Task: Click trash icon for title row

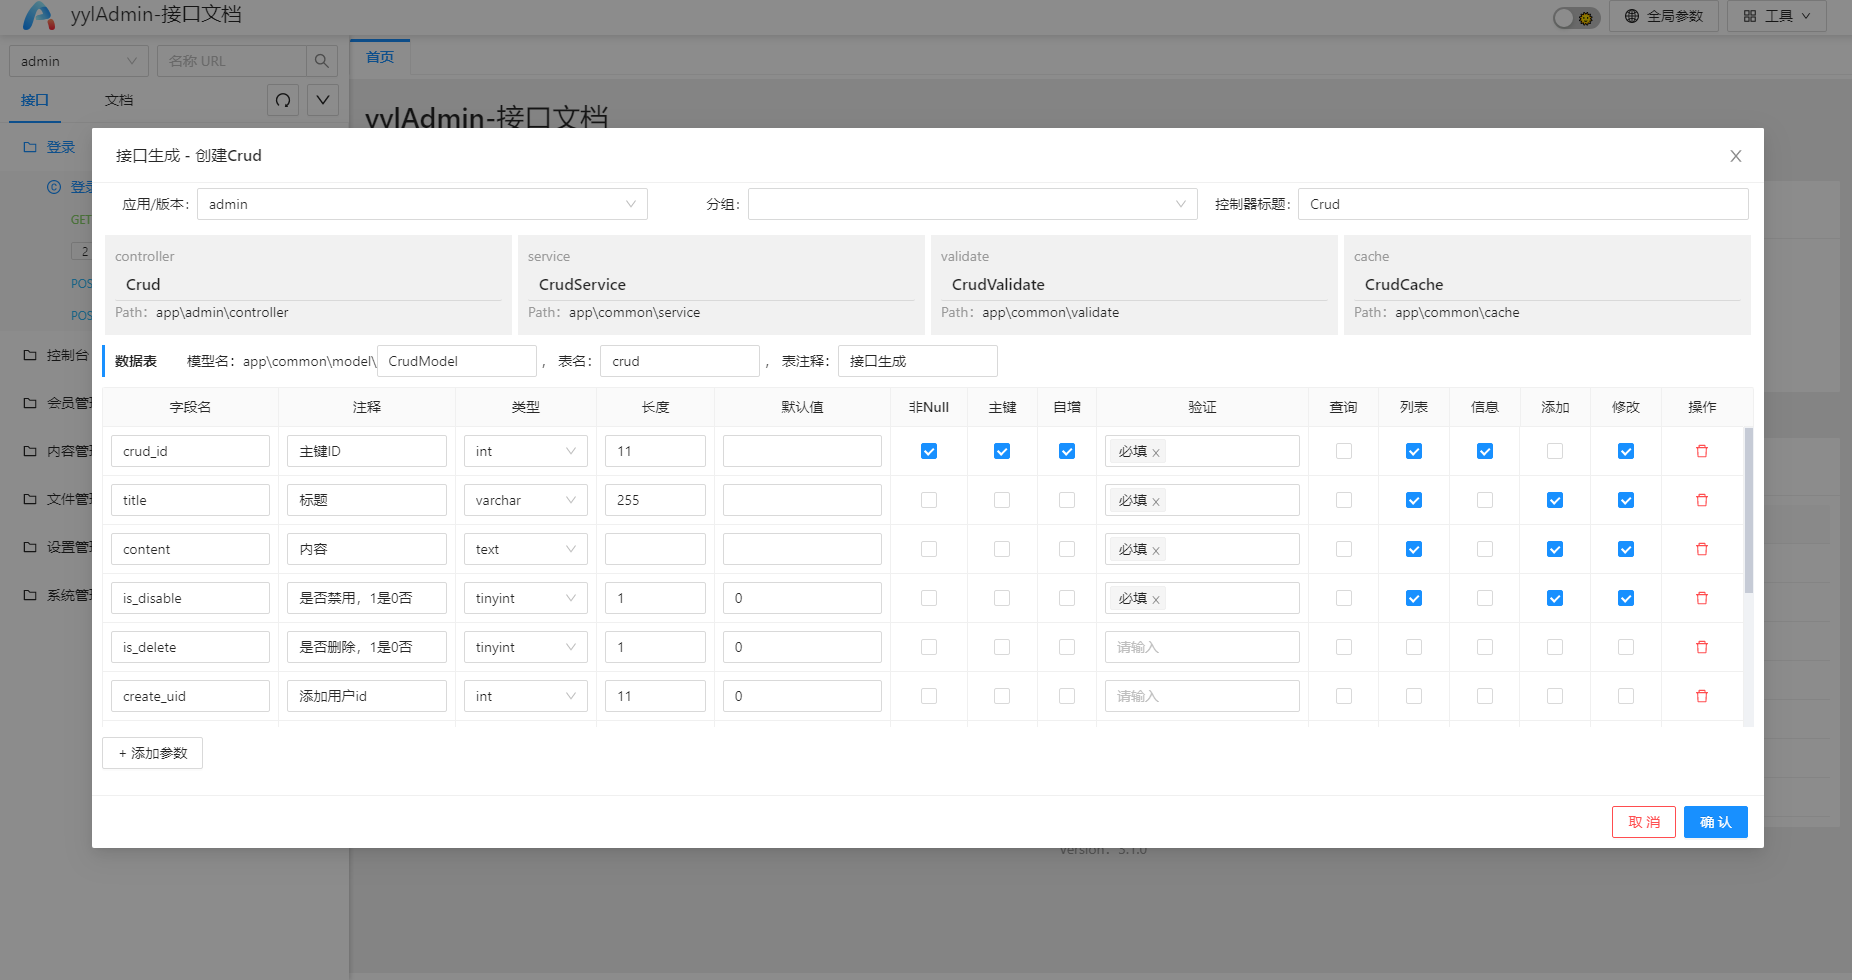Action: pos(1701,500)
